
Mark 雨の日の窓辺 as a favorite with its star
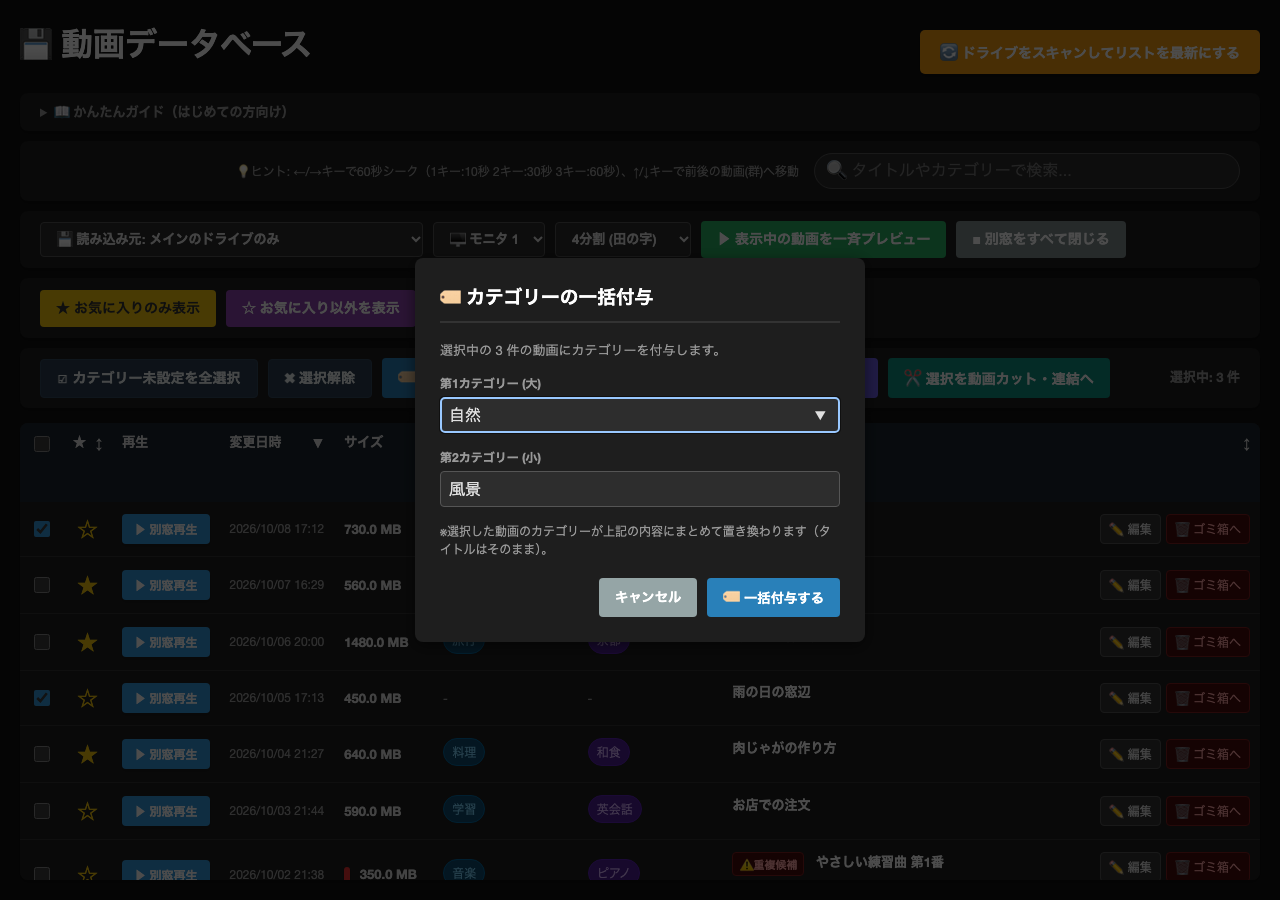point(87,698)
